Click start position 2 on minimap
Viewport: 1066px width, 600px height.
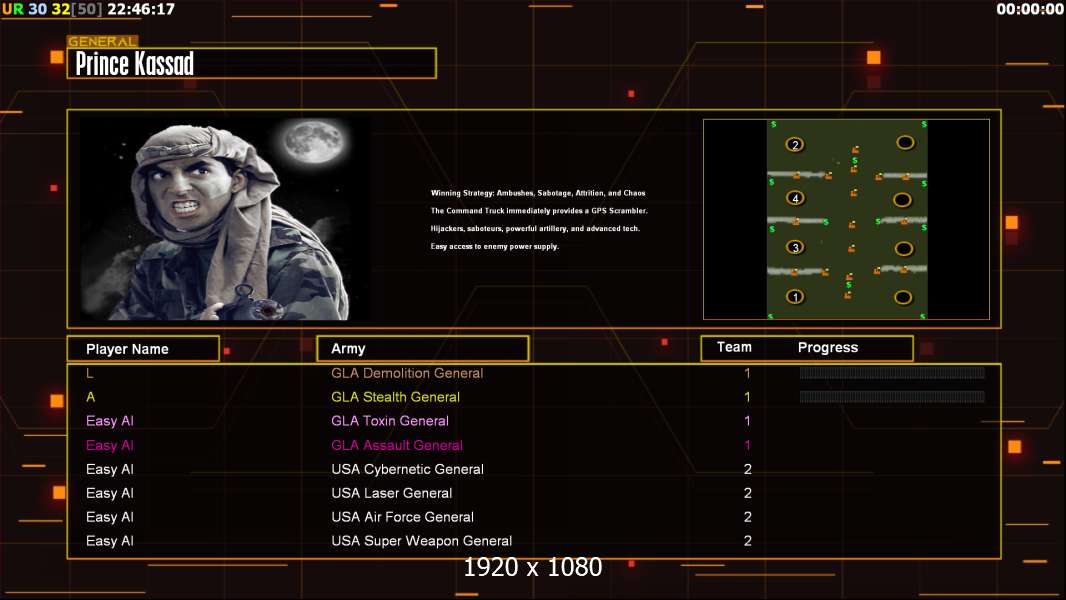pyautogui.click(x=795, y=145)
